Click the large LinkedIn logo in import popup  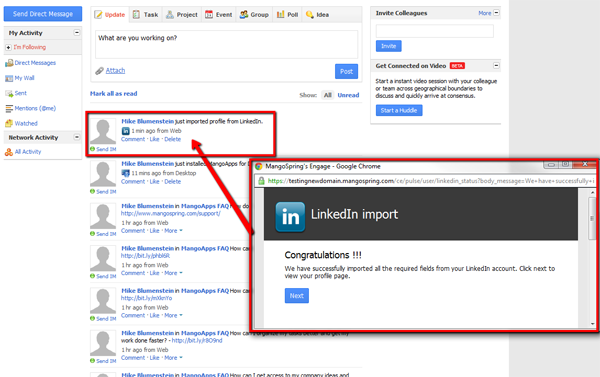[x=290, y=217]
